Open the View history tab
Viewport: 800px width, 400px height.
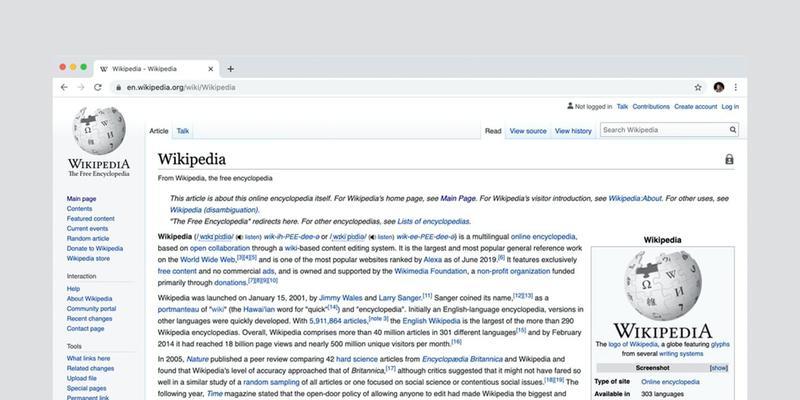point(573,131)
